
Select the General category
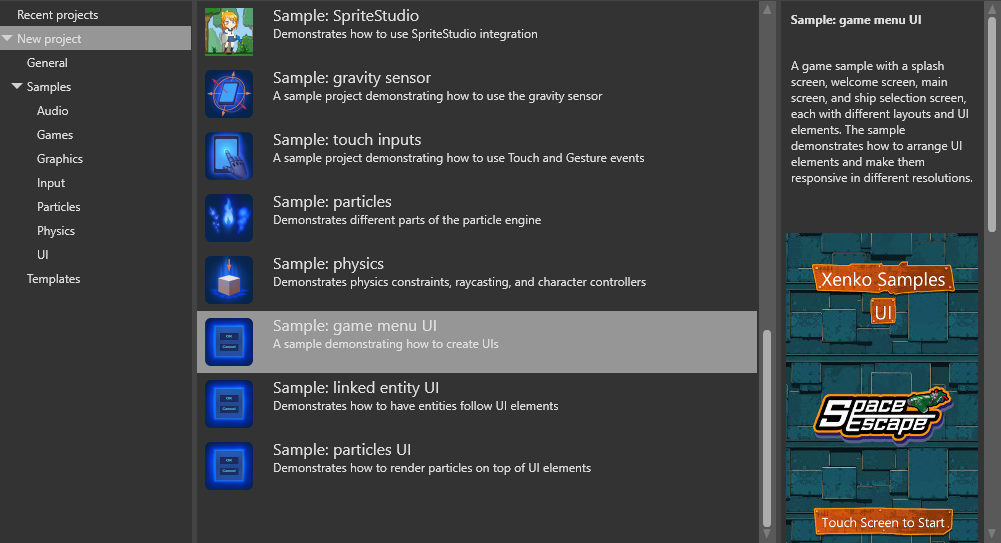(x=47, y=63)
